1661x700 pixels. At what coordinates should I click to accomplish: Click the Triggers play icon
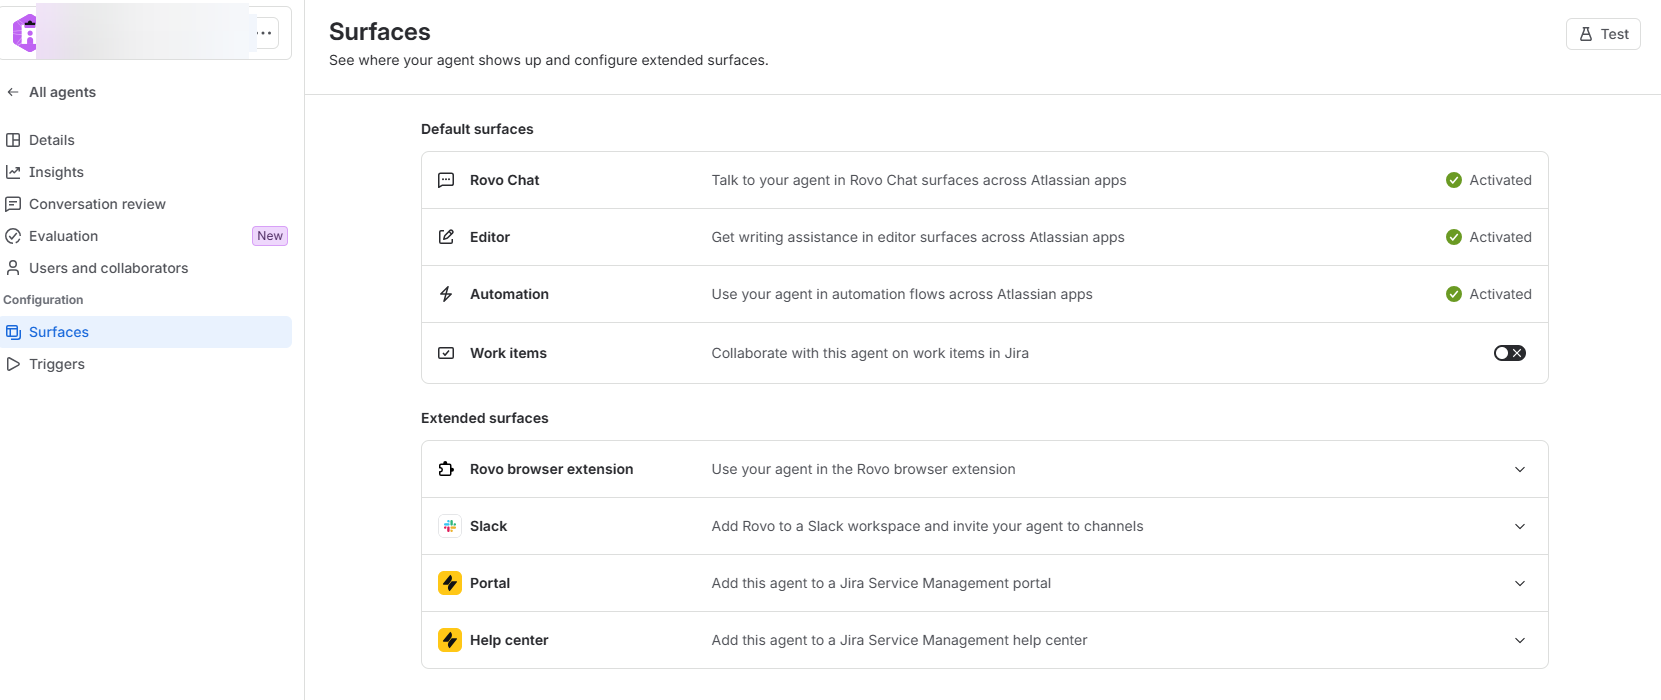13,364
